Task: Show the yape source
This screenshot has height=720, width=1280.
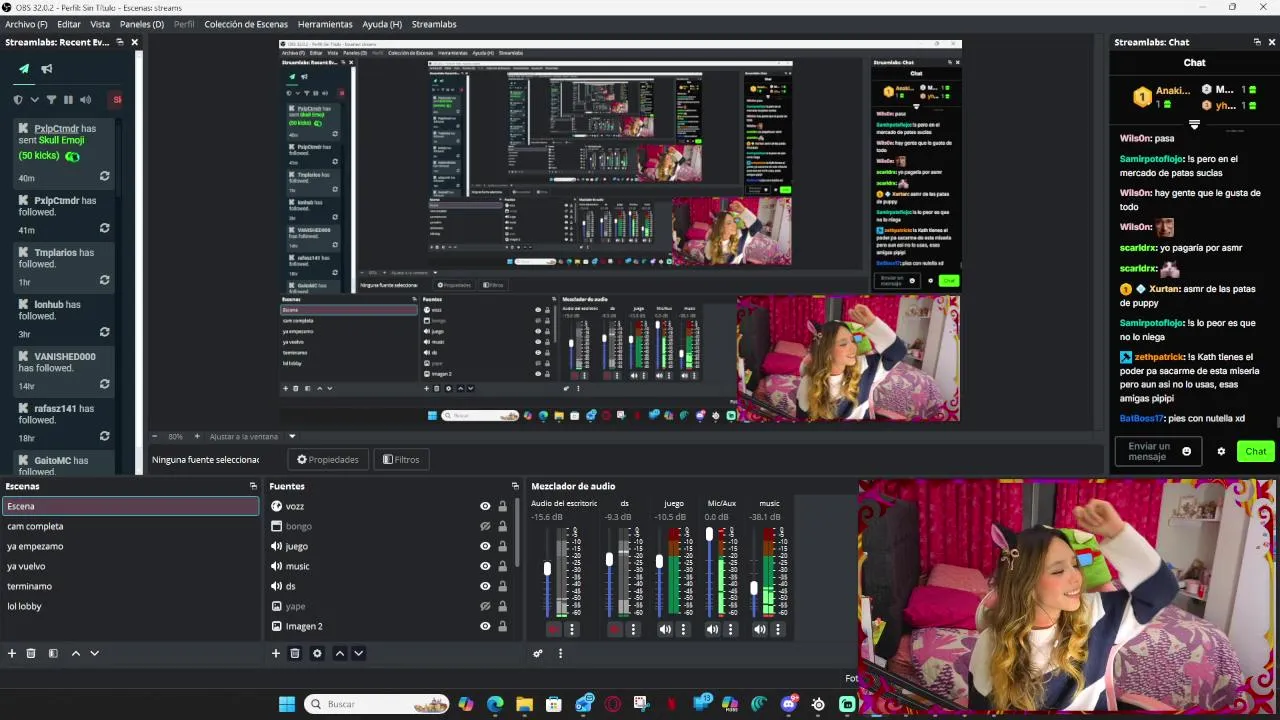Action: tap(485, 606)
